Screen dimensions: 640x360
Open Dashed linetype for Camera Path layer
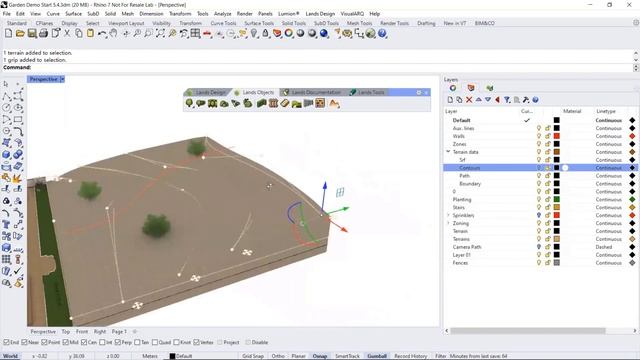point(604,247)
